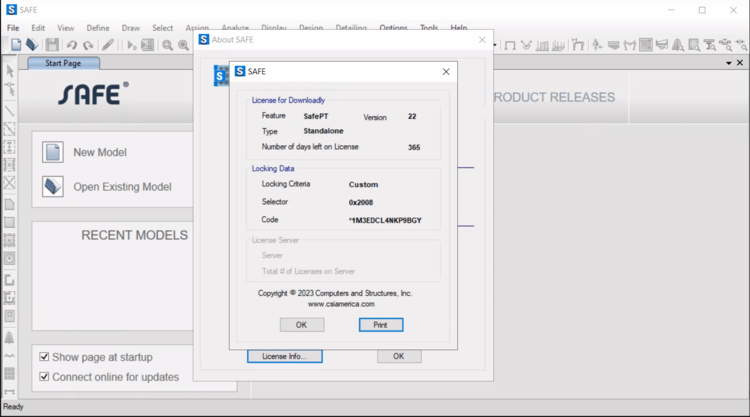Click the Run Analysis play icon
This screenshot has width=750, height=417.
pos(131,45)
